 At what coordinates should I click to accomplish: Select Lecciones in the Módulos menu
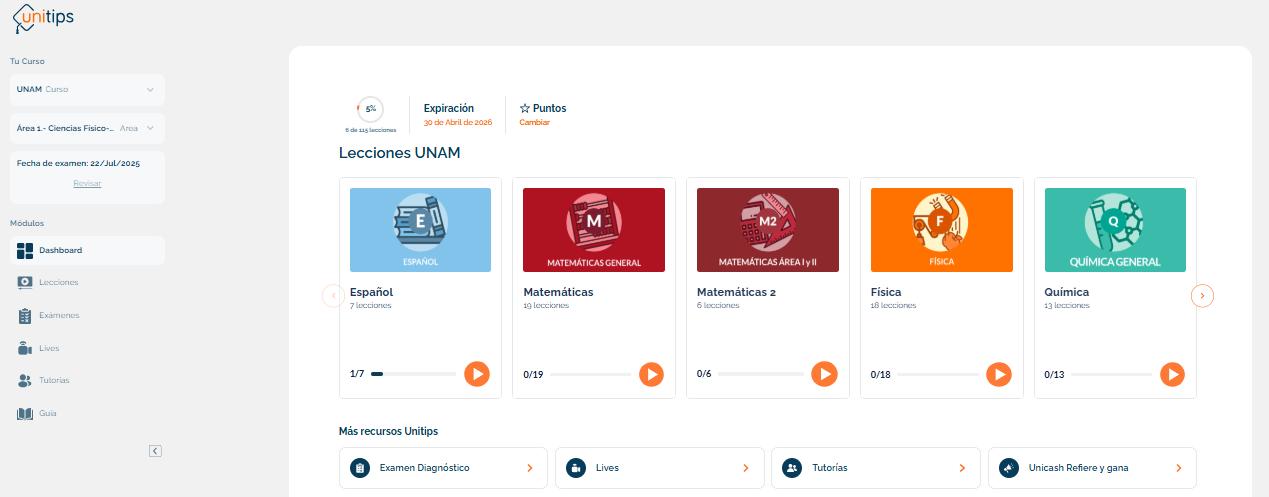[87, 282]
